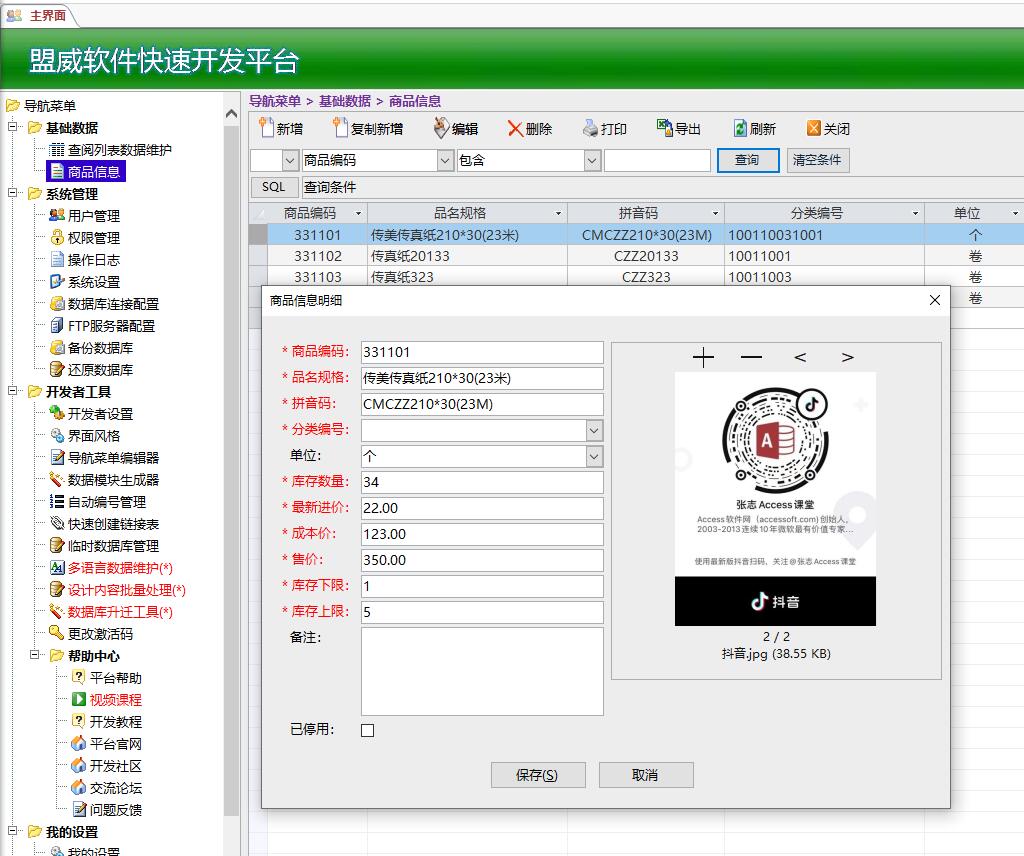Open 还原数据库 via its icon

click(57, 370)
